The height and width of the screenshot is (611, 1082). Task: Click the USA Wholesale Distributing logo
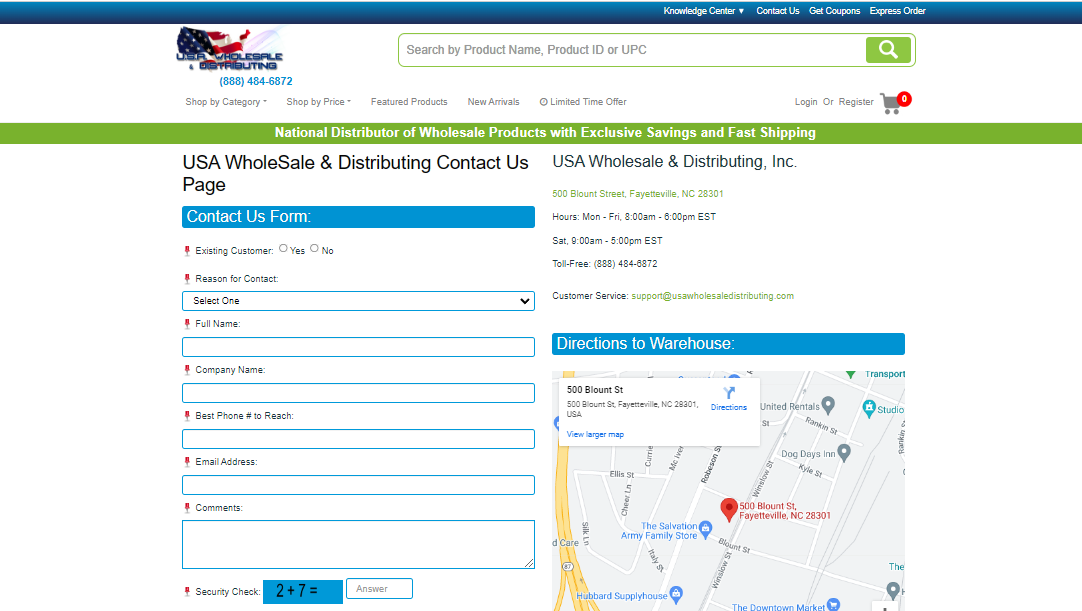(230, 49)
